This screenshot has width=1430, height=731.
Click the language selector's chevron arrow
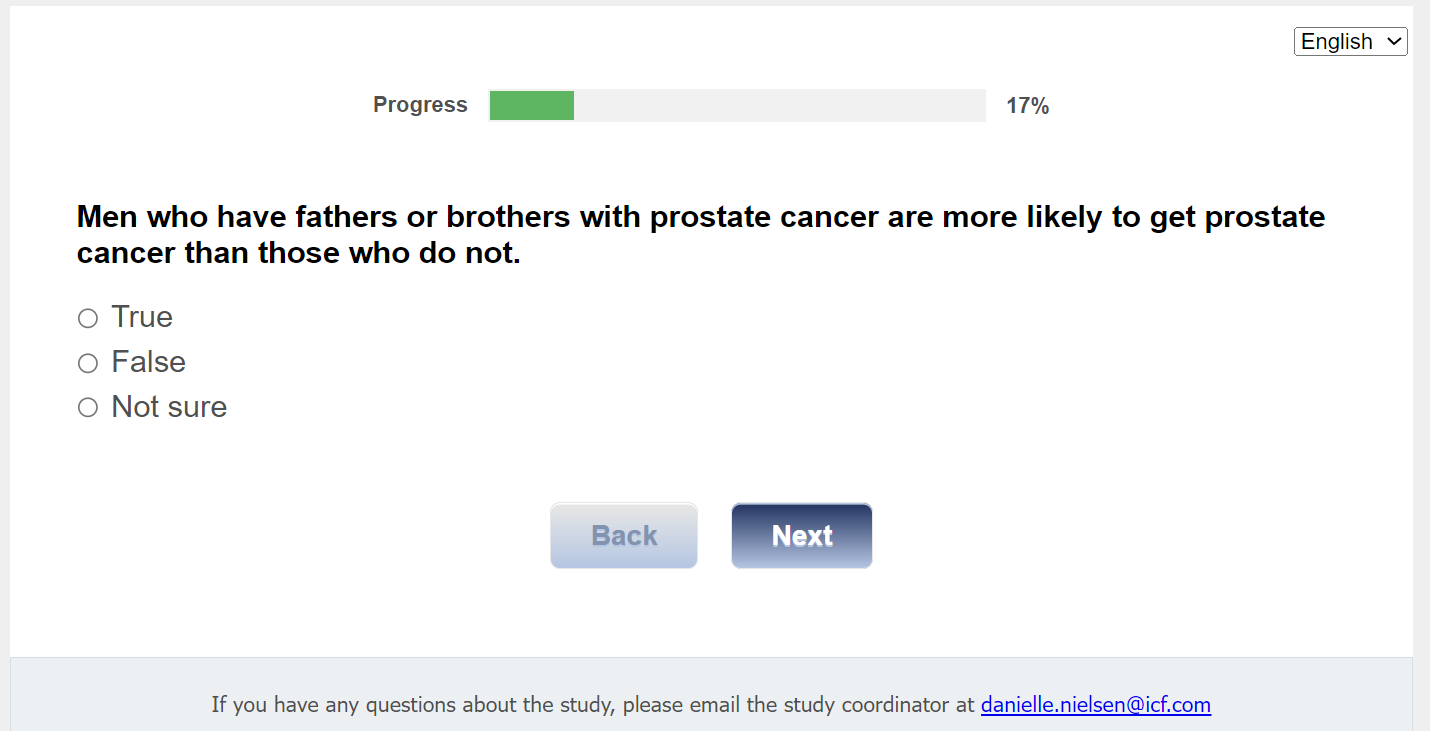1394,42
